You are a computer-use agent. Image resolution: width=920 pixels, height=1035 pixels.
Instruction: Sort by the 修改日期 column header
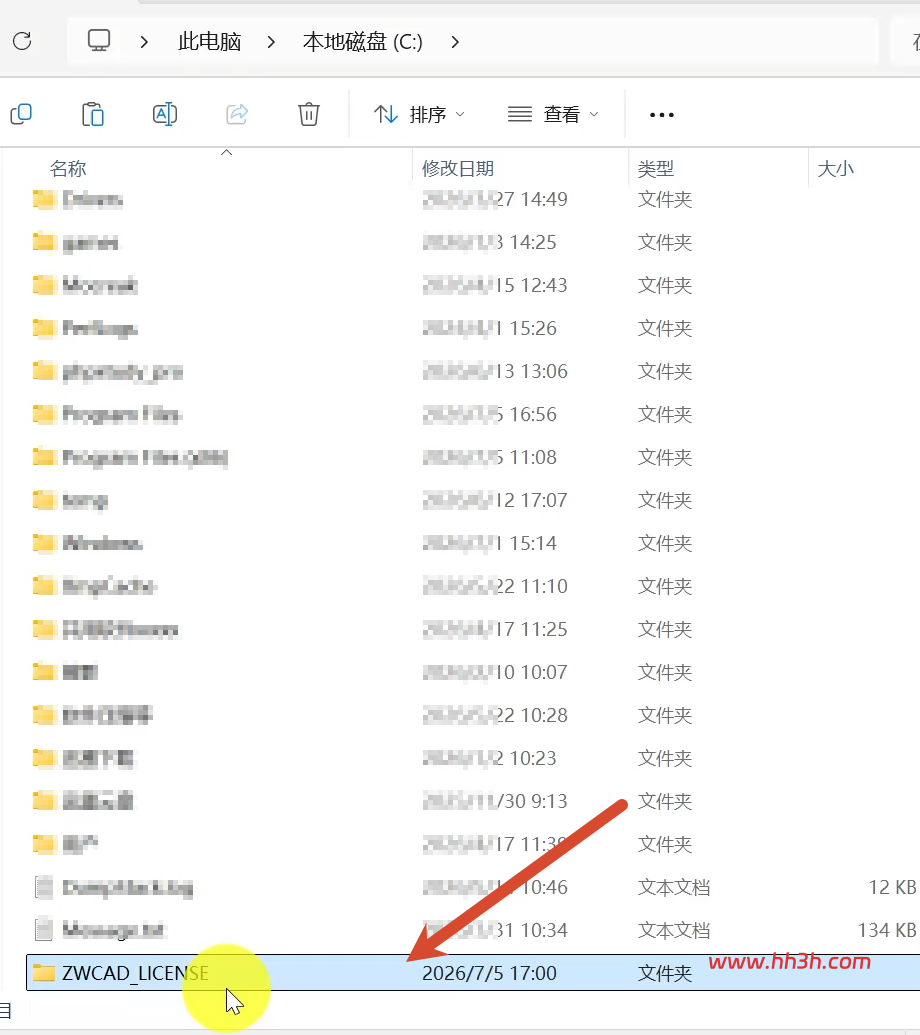click(x=458, y=169)
